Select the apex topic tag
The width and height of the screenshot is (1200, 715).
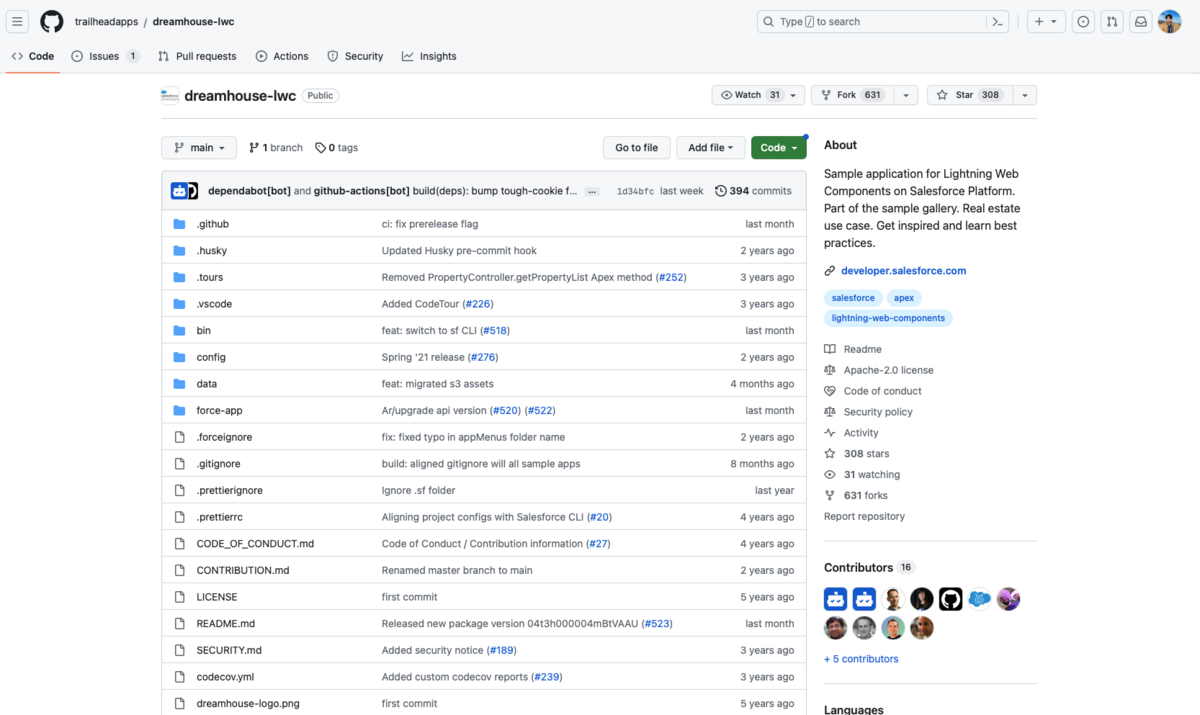click(904, 298)
